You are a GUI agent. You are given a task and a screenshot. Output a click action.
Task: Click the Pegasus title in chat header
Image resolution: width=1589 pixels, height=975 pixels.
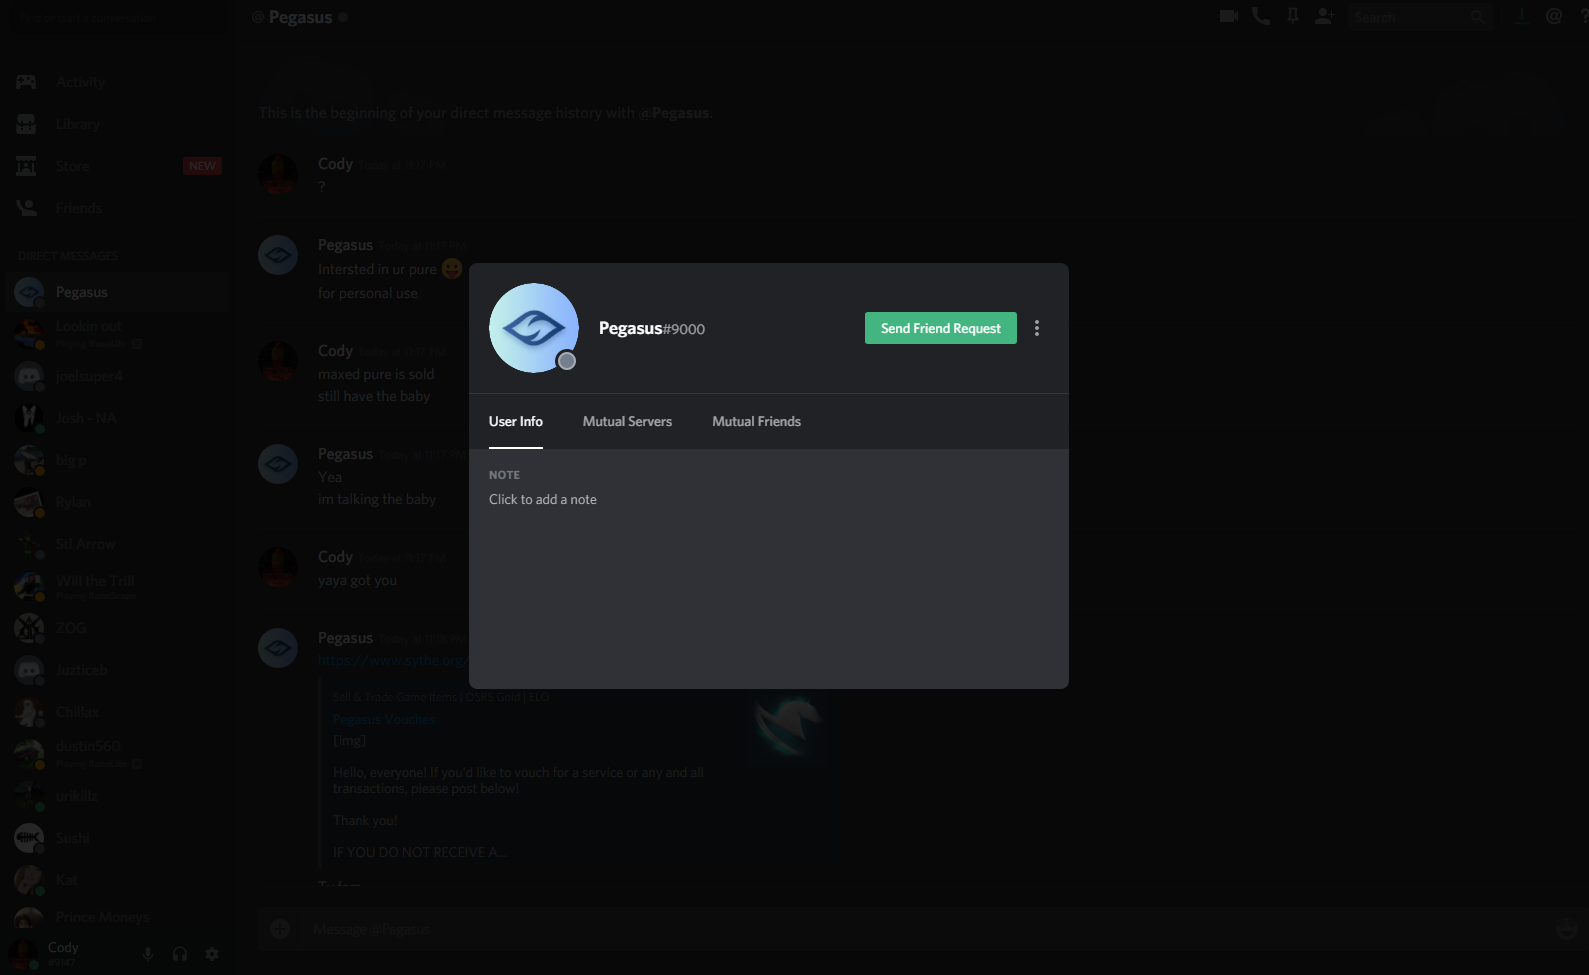[x=300, y=17]
